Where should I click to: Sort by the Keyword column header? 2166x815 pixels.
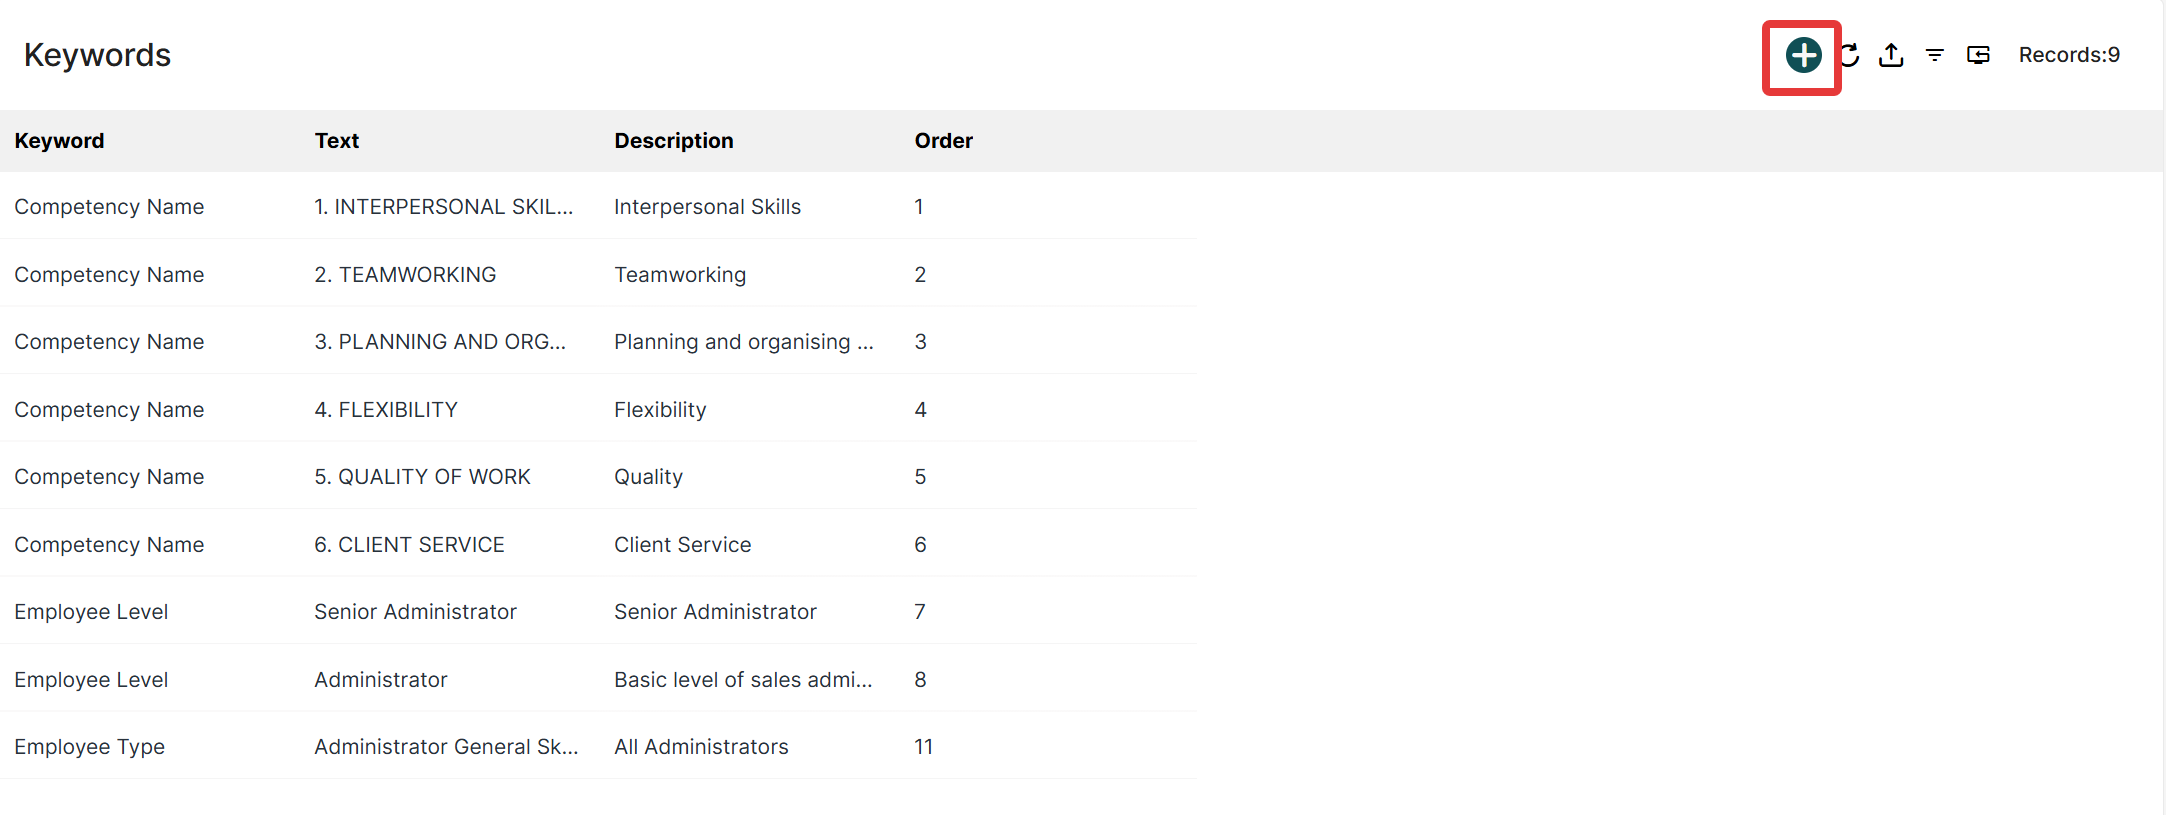click(59, 141)
